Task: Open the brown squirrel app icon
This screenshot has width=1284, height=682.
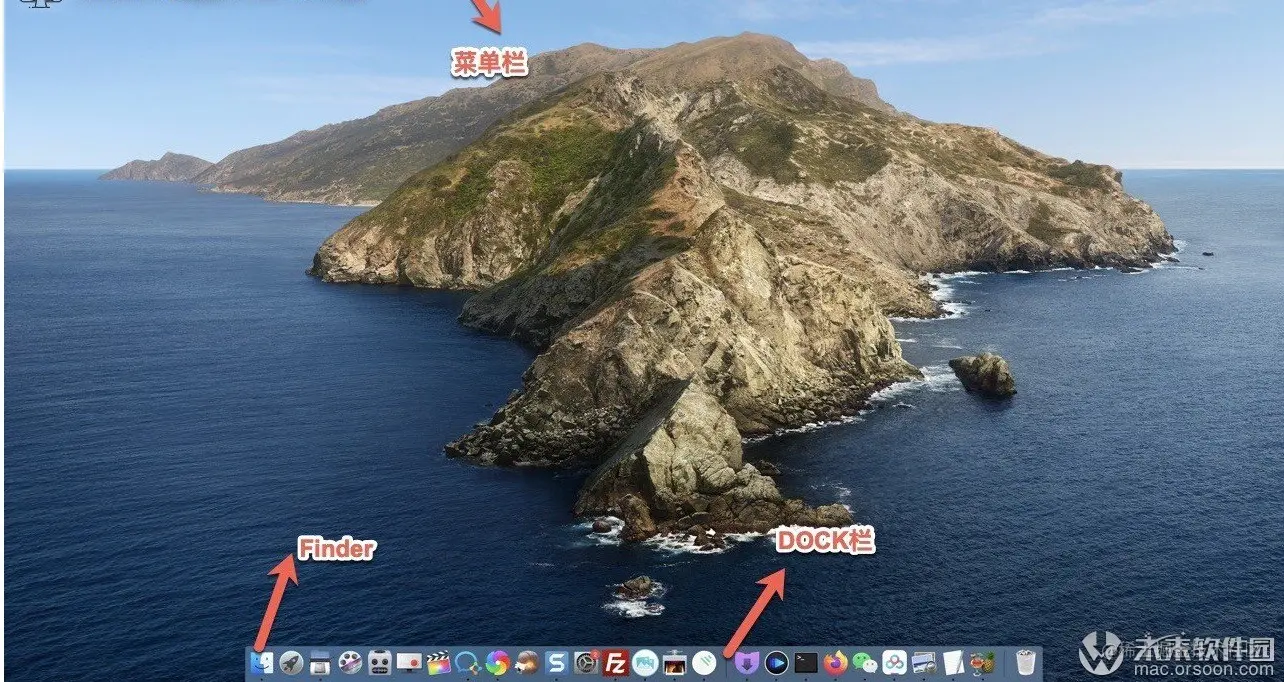Action: (527, 662)
